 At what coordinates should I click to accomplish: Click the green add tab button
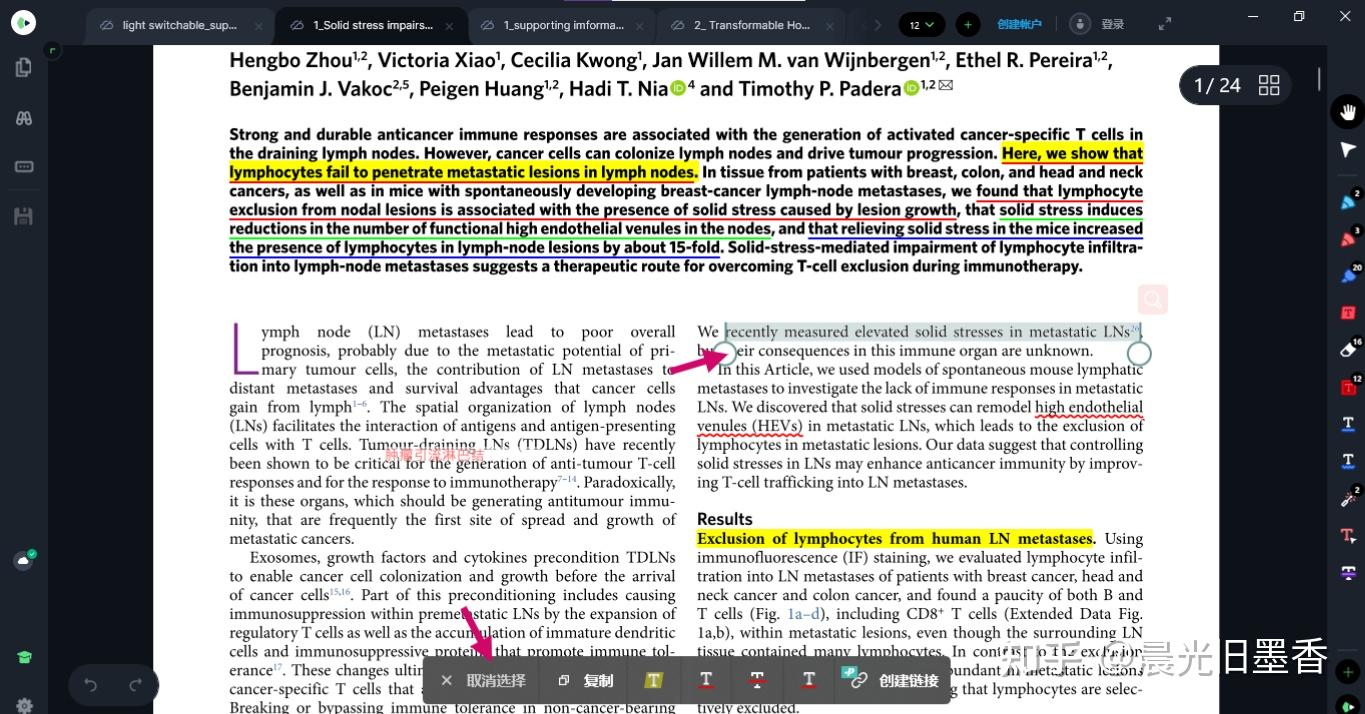pyautogui.click(x=967, y=24)
